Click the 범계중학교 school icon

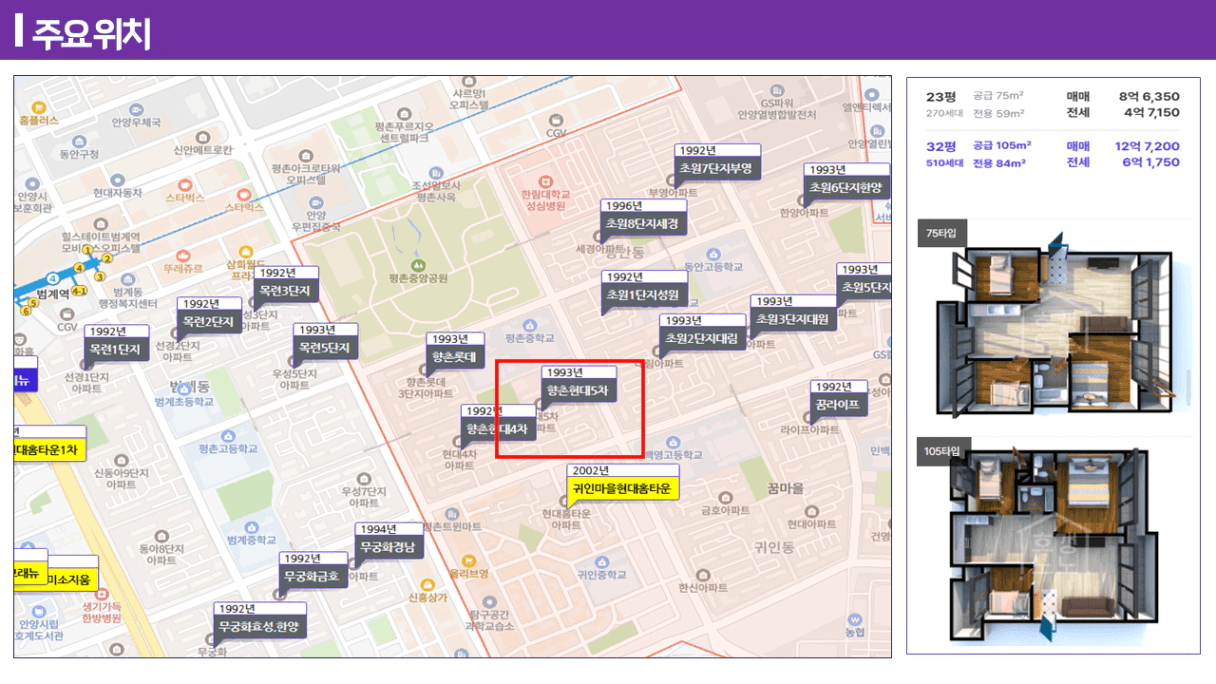tap(251, 526)
